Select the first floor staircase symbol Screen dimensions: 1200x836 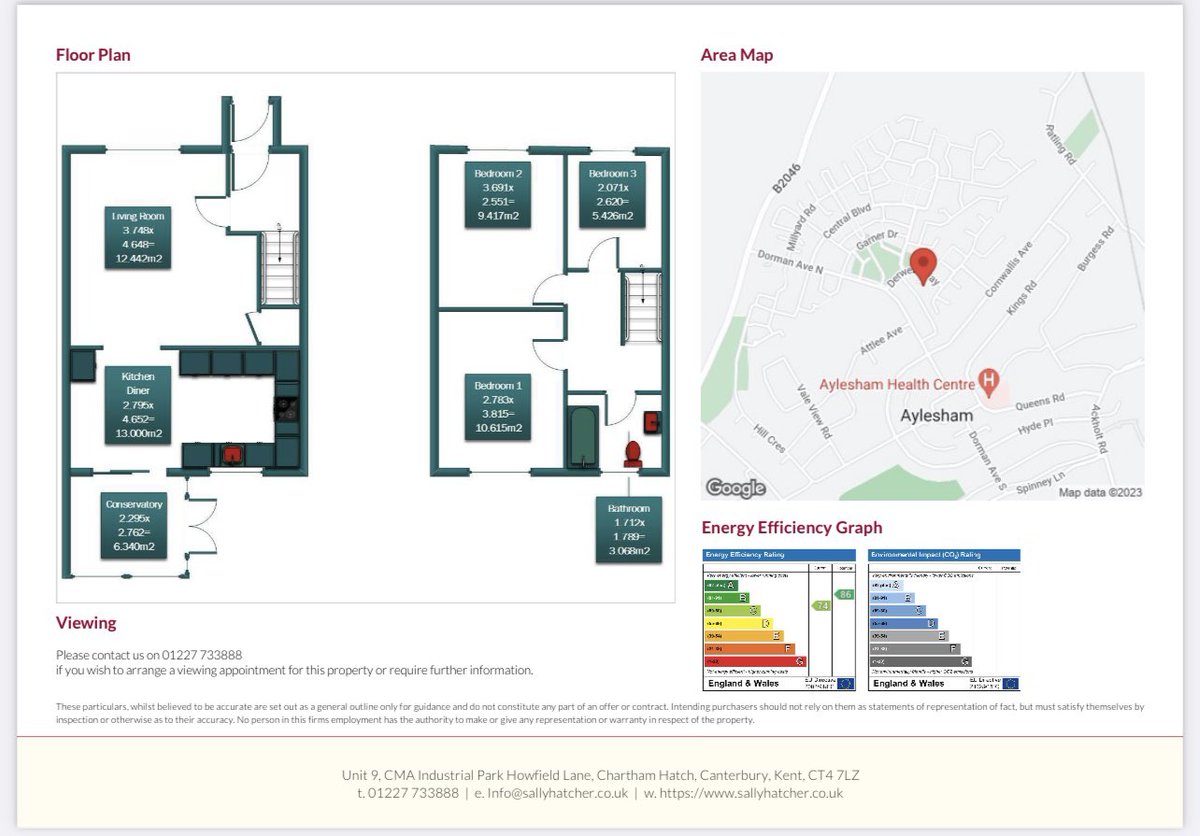[642, 308]
